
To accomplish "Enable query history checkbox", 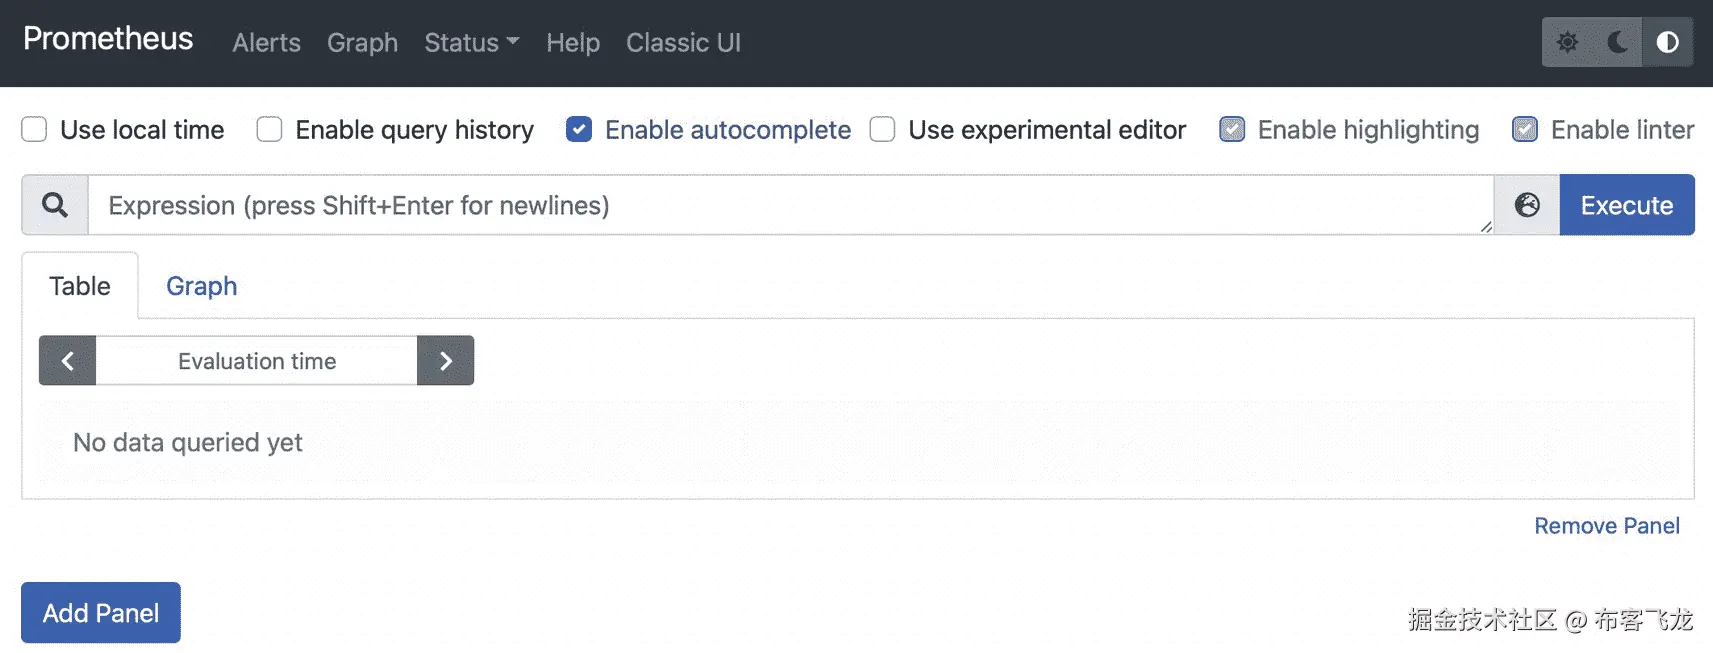I will click(x=269, y=130).
